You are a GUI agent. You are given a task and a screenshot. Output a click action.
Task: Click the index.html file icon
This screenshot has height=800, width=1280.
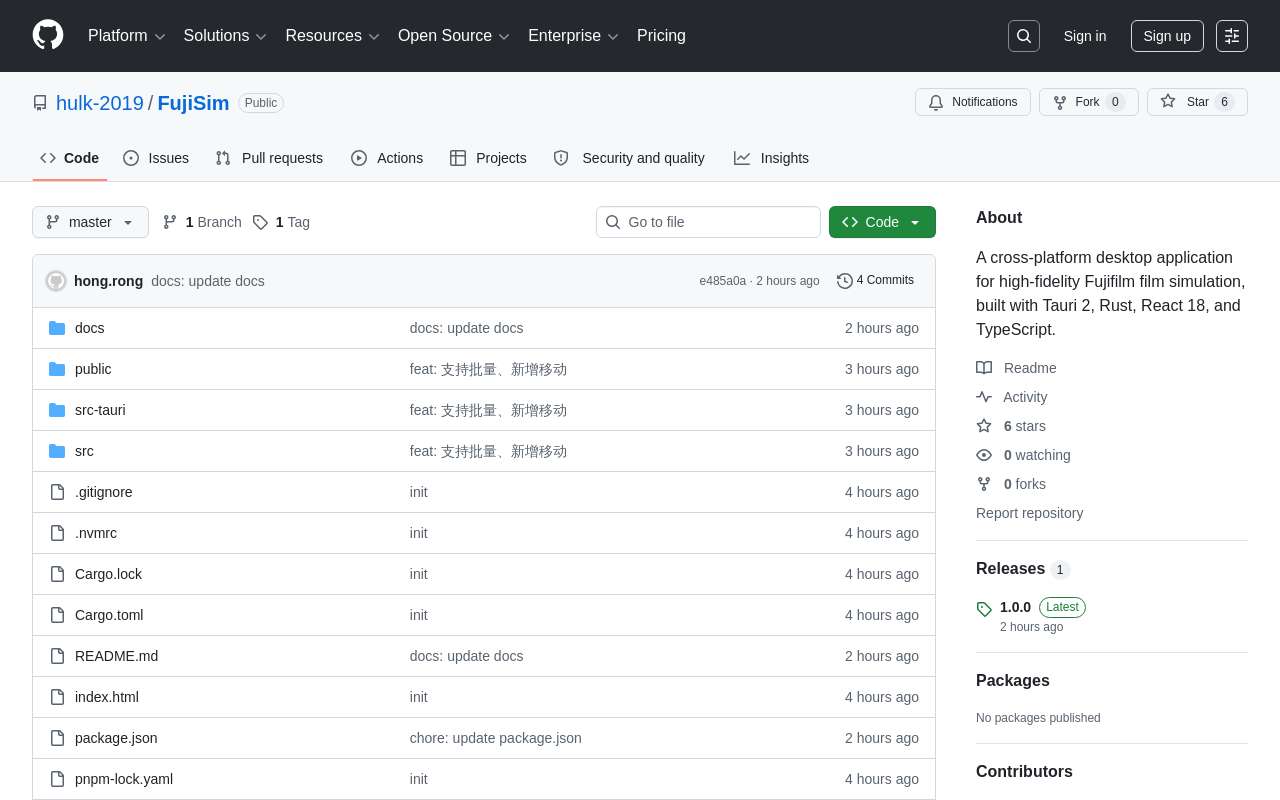pyautogui.click(x=57, y=697)
